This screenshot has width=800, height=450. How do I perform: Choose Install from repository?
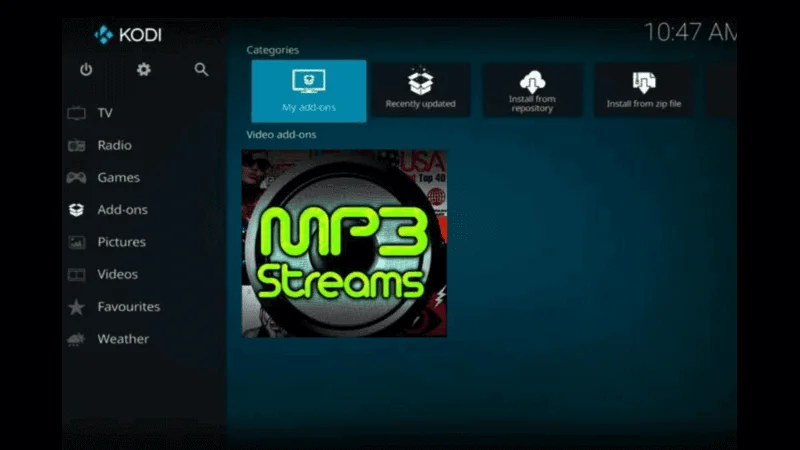[532, 90]
